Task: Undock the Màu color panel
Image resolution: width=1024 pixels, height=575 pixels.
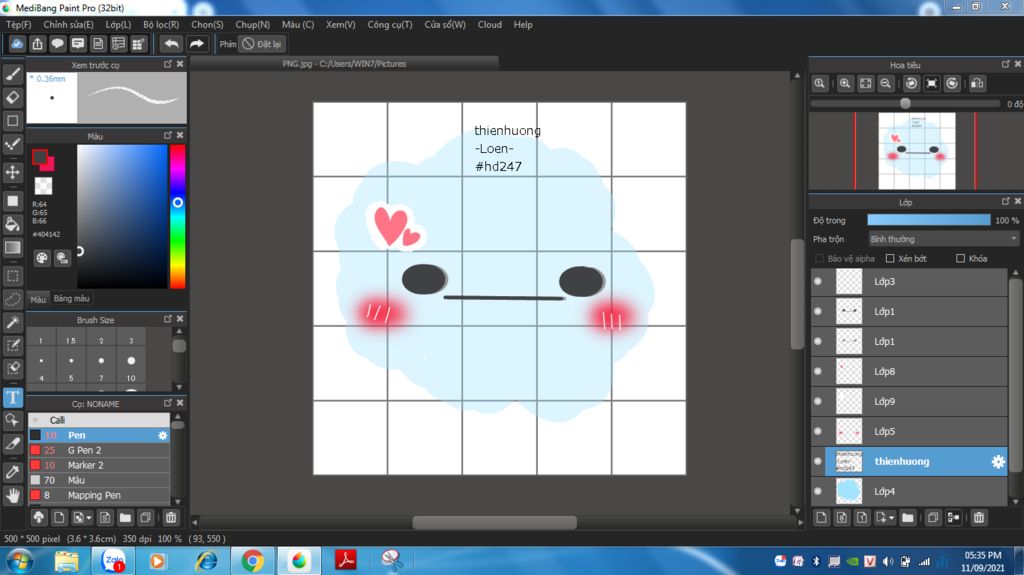Action: click(x=168, y=135)
